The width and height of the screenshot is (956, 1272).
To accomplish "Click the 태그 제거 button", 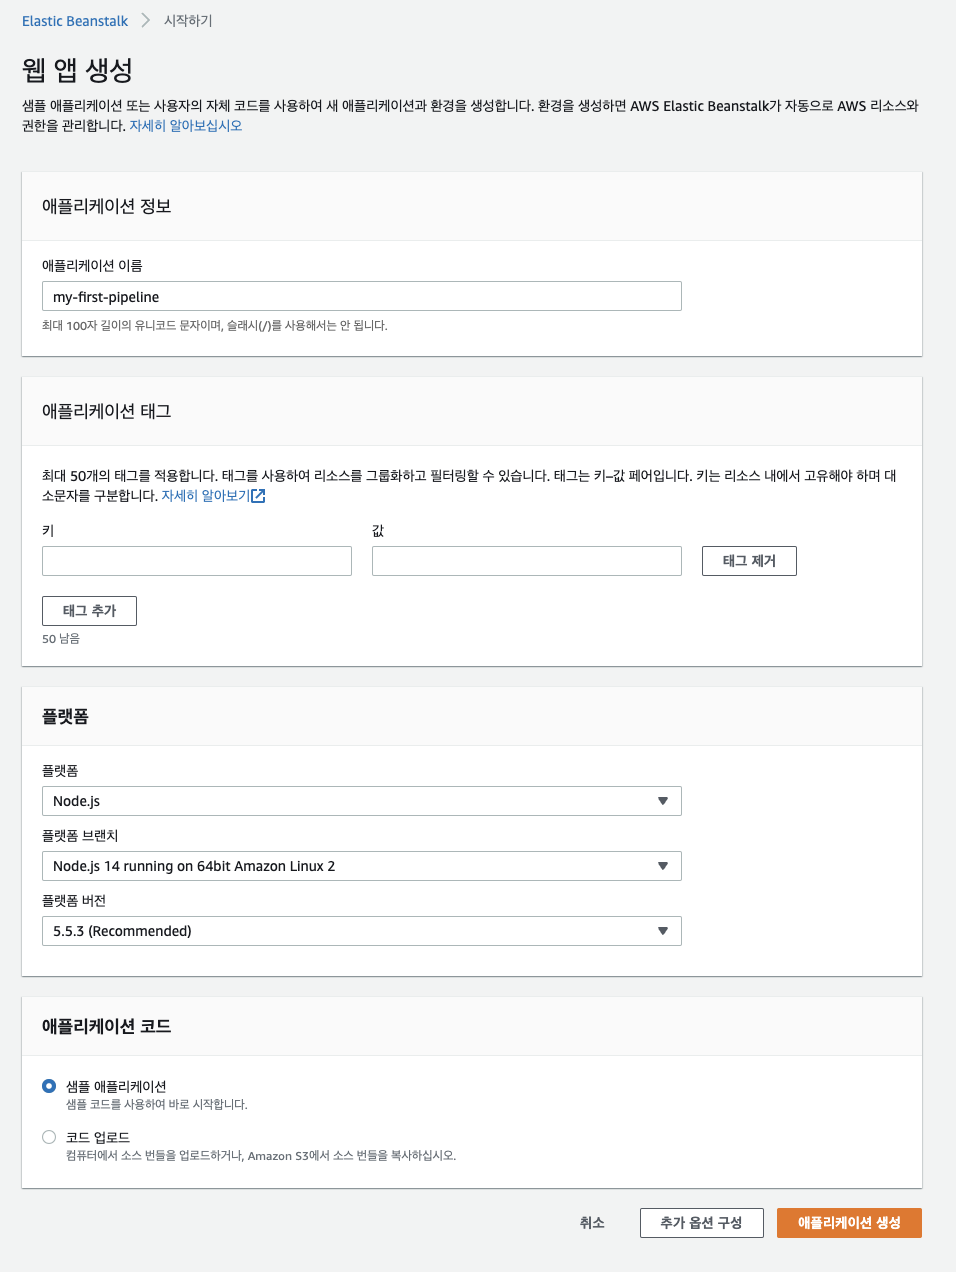I will coord(749,561).
